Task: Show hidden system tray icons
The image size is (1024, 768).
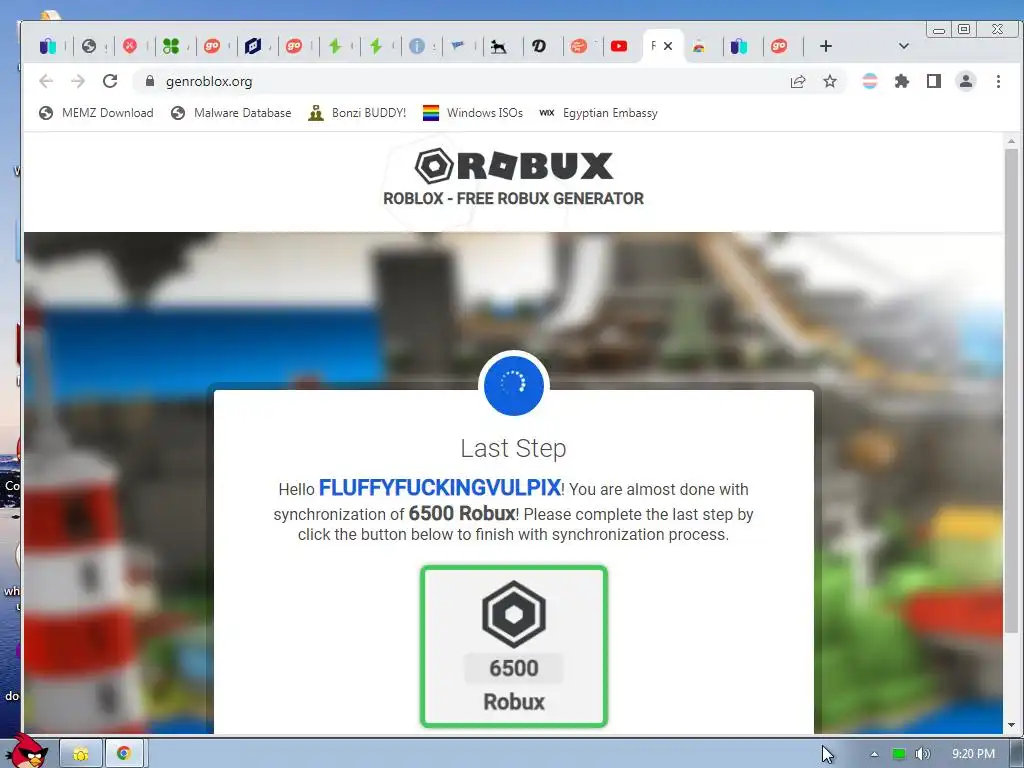Action: coord(874,754)
